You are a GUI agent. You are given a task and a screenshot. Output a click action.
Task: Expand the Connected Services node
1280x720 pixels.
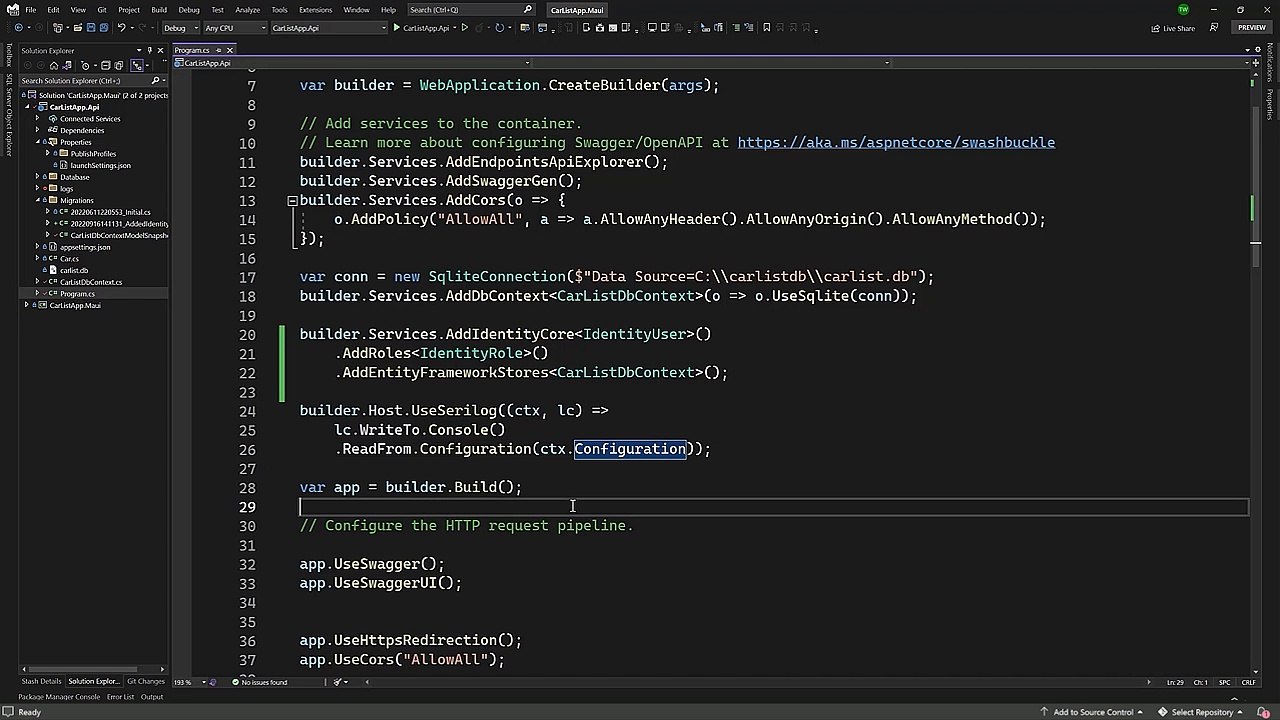pos(38,118)
